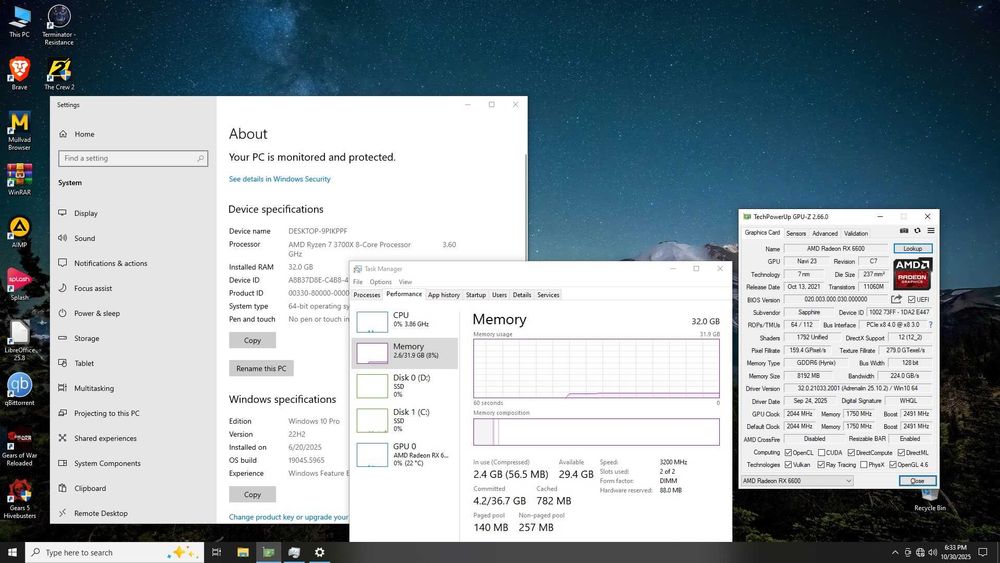This screenshot has width=1000, height=563.
Task: Toggle the CUDA checkbox
Action: pos(821,452)
